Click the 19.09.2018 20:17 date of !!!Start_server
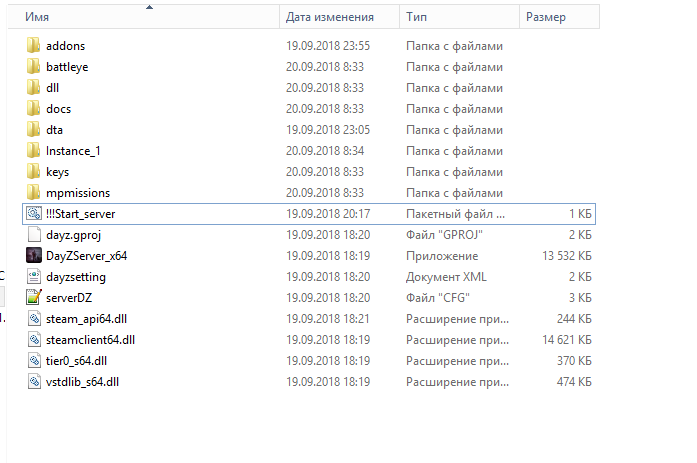 coord(328,214)
